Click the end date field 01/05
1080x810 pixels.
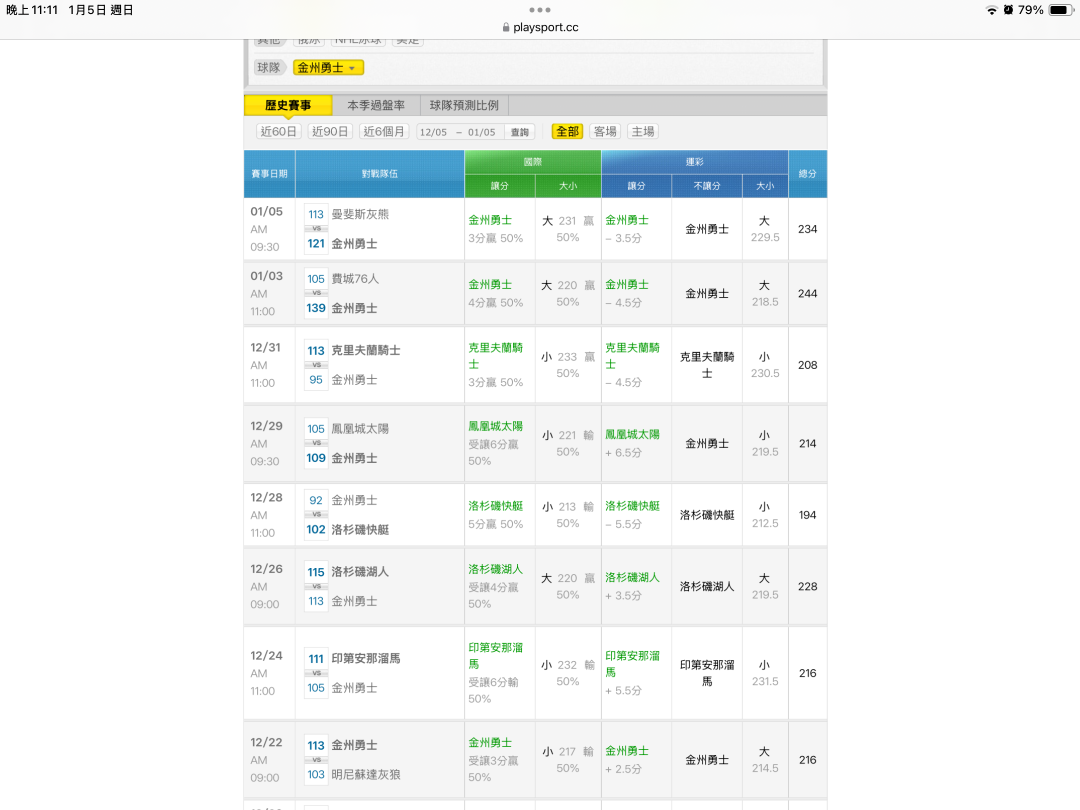coord(481,132)
